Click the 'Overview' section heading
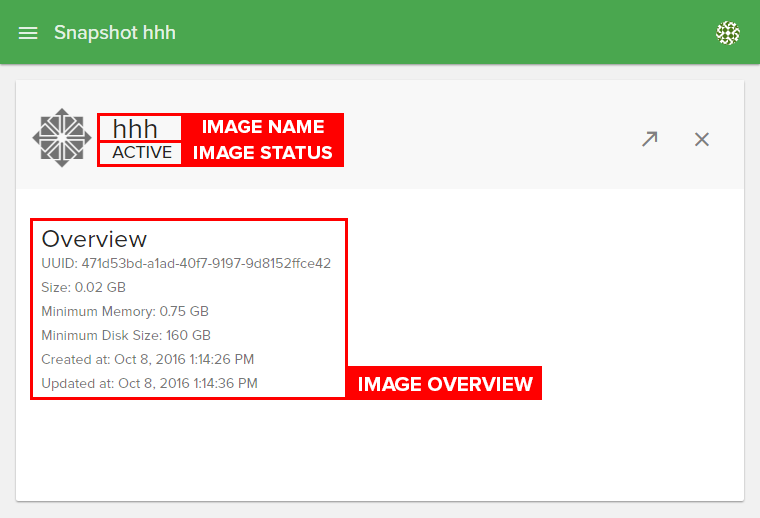Image resolution: width=760 pixels, height=518 pixels. pos(94,239)
